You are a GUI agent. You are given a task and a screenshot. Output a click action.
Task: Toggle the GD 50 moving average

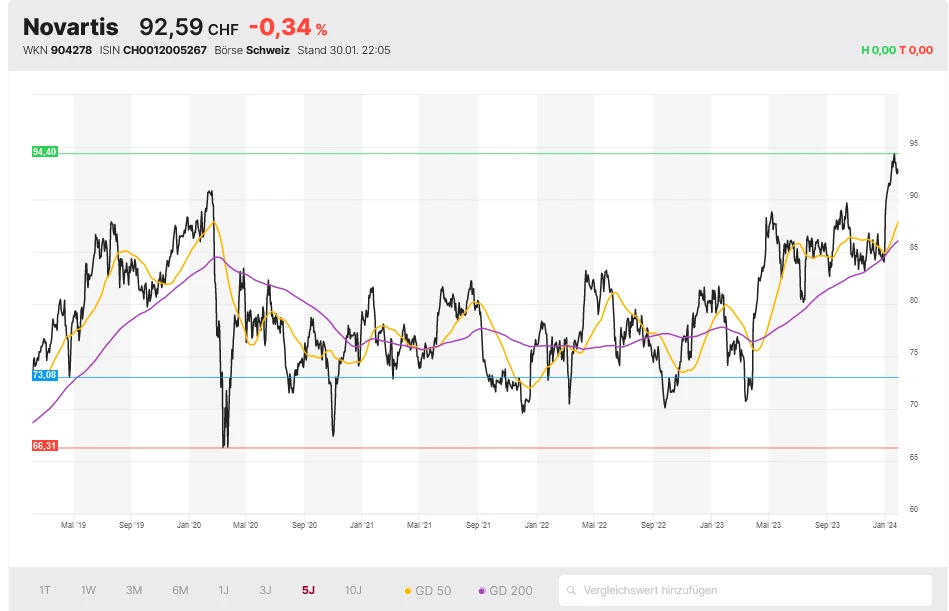[427, 590]
